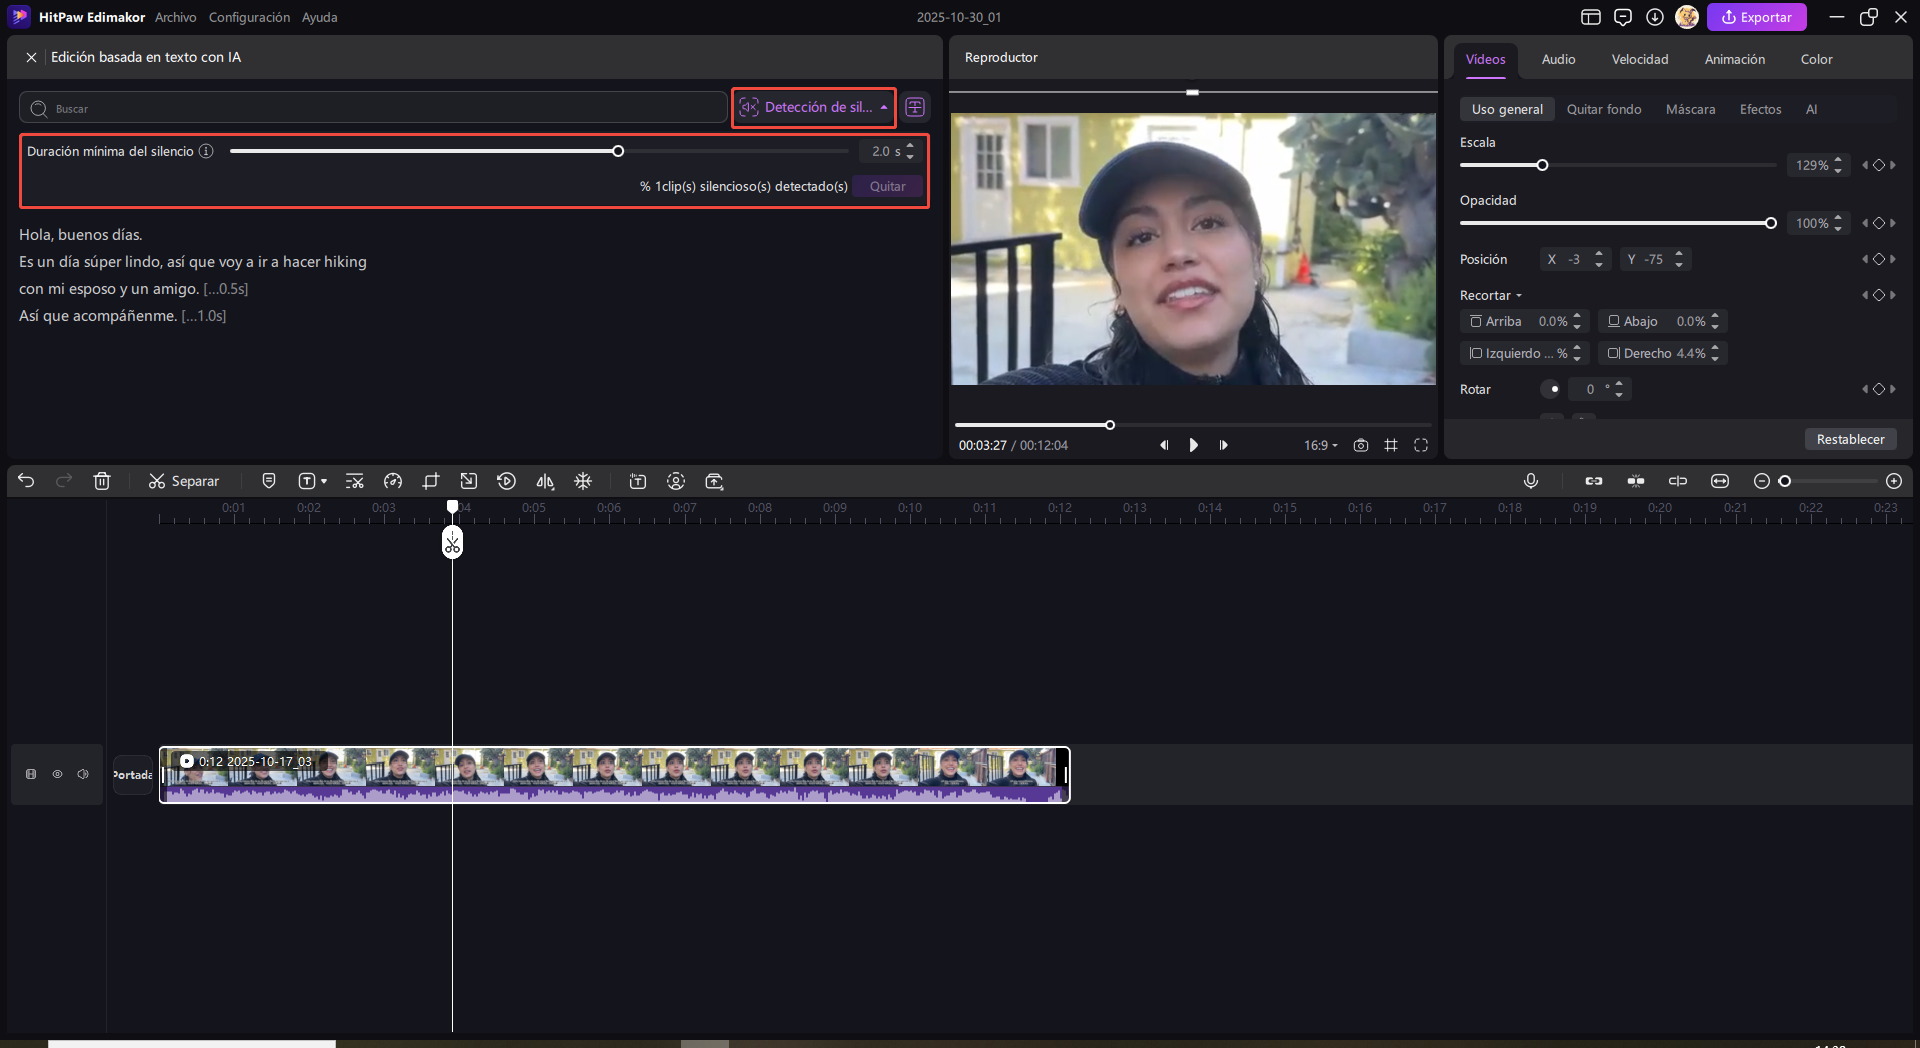
Task: Take a snapshot with the camera icon
Action: pyautogui.click(x=1360, y=445)
